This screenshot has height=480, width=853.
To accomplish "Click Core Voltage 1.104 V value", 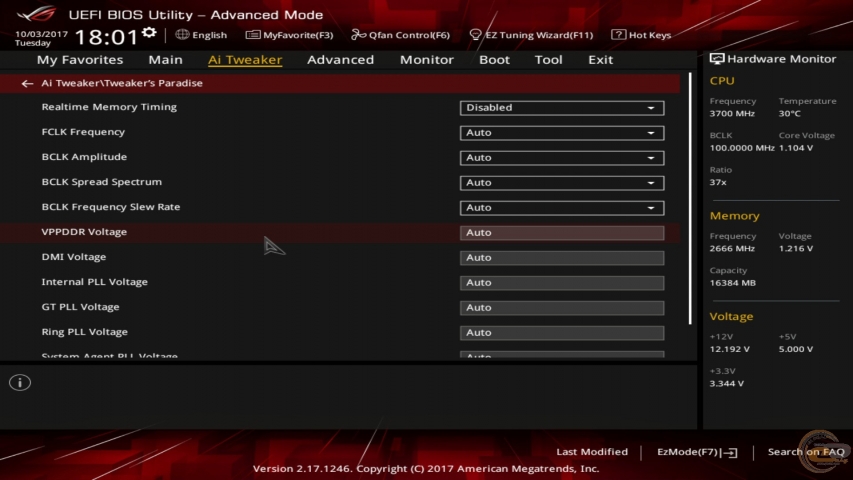I will click(796, 148).
